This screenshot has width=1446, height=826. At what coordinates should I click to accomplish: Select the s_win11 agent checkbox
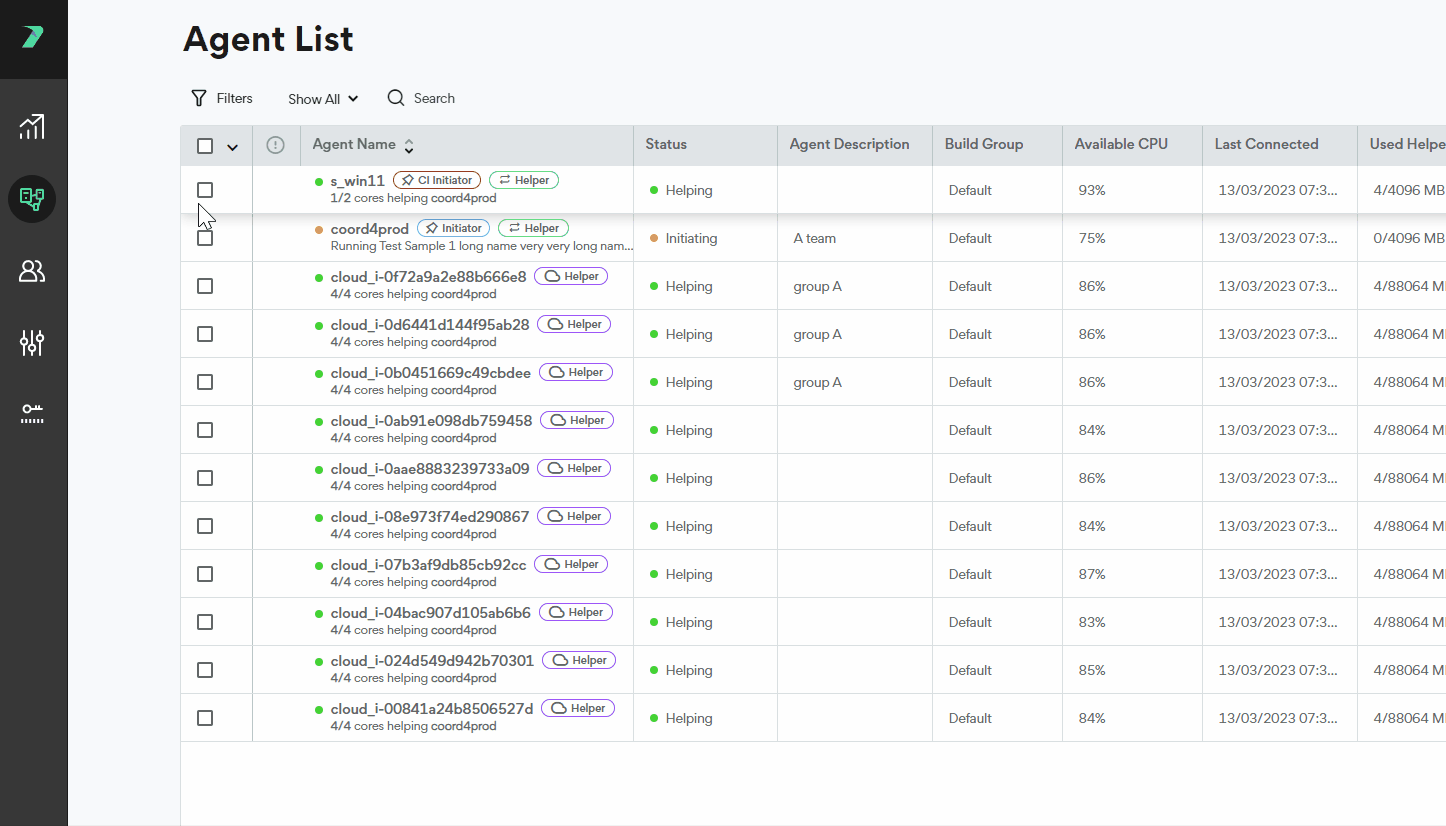point(205,190)
